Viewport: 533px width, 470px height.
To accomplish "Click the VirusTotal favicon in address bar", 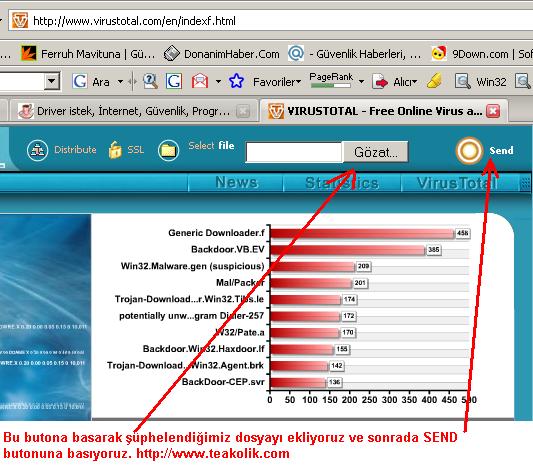I will pyautogui.click(x=20, y=20).
